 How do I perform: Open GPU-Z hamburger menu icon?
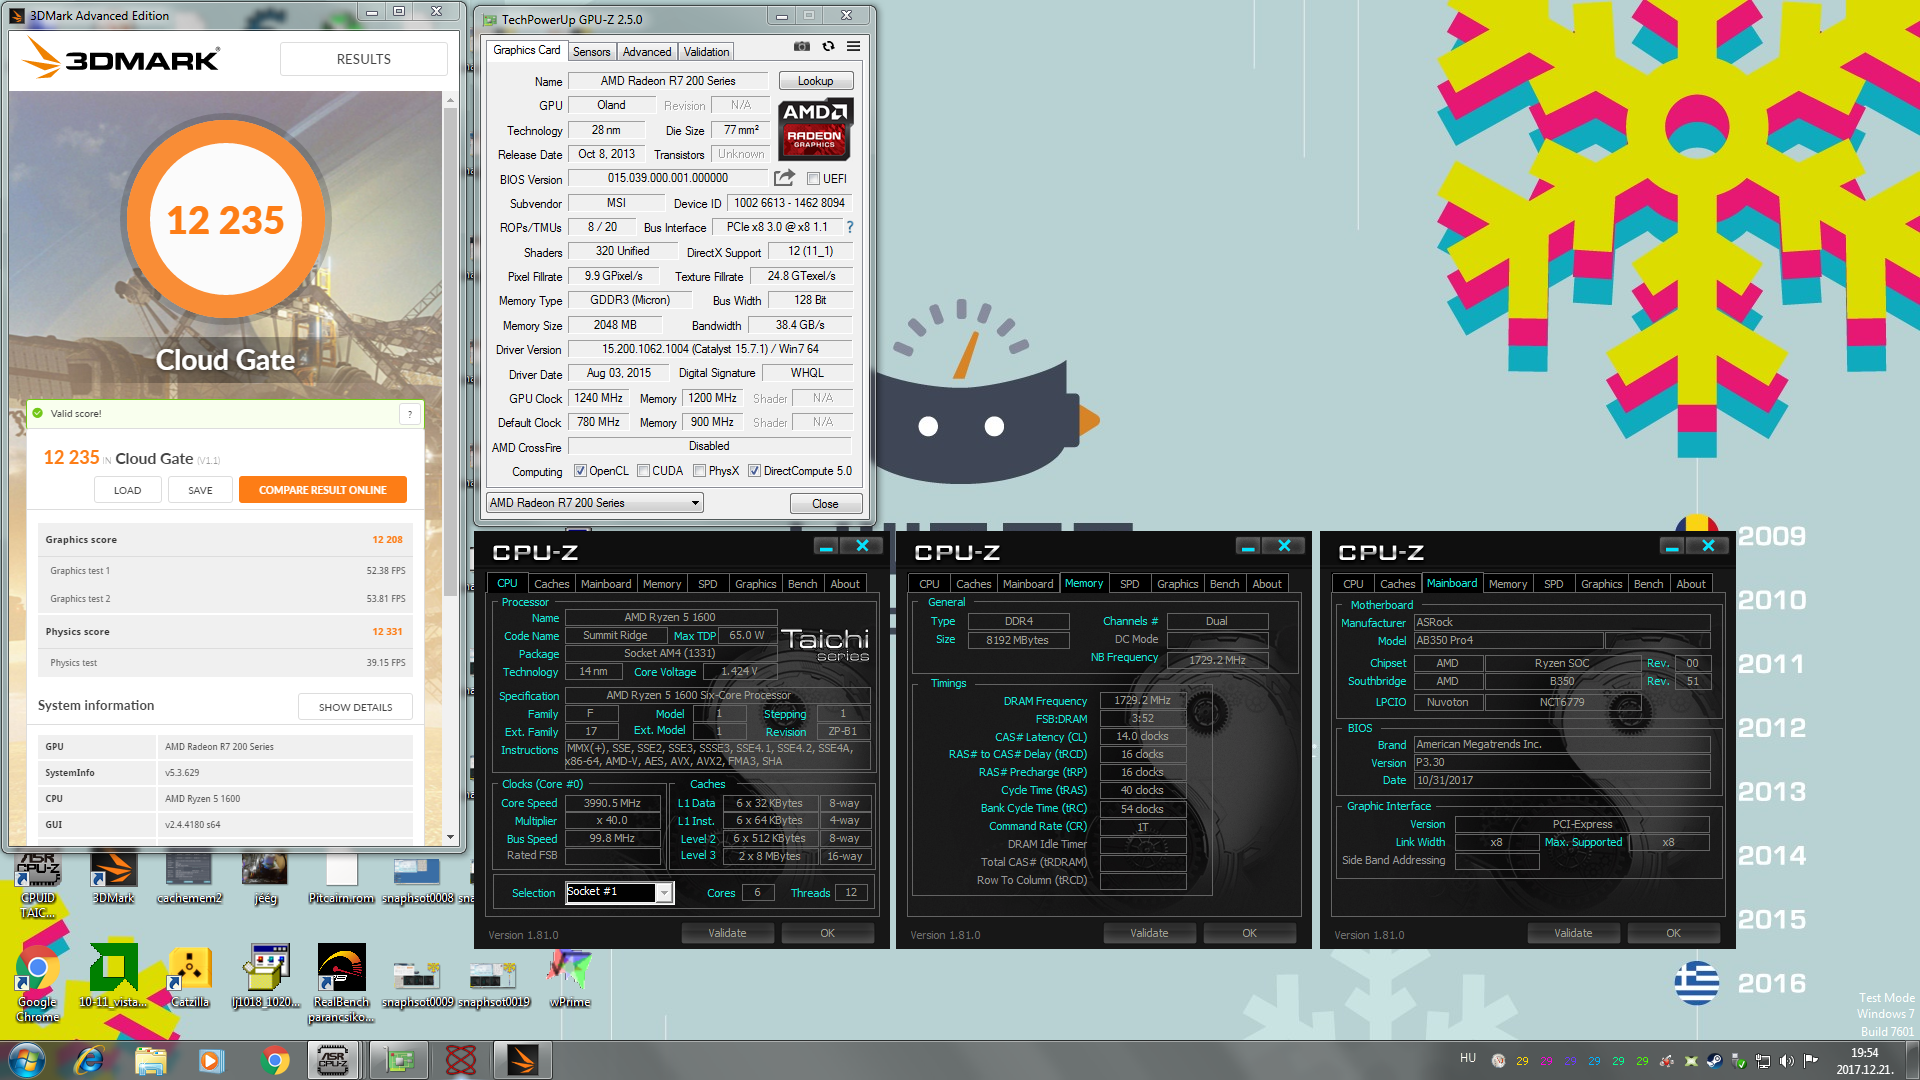(x=853, y=47)
